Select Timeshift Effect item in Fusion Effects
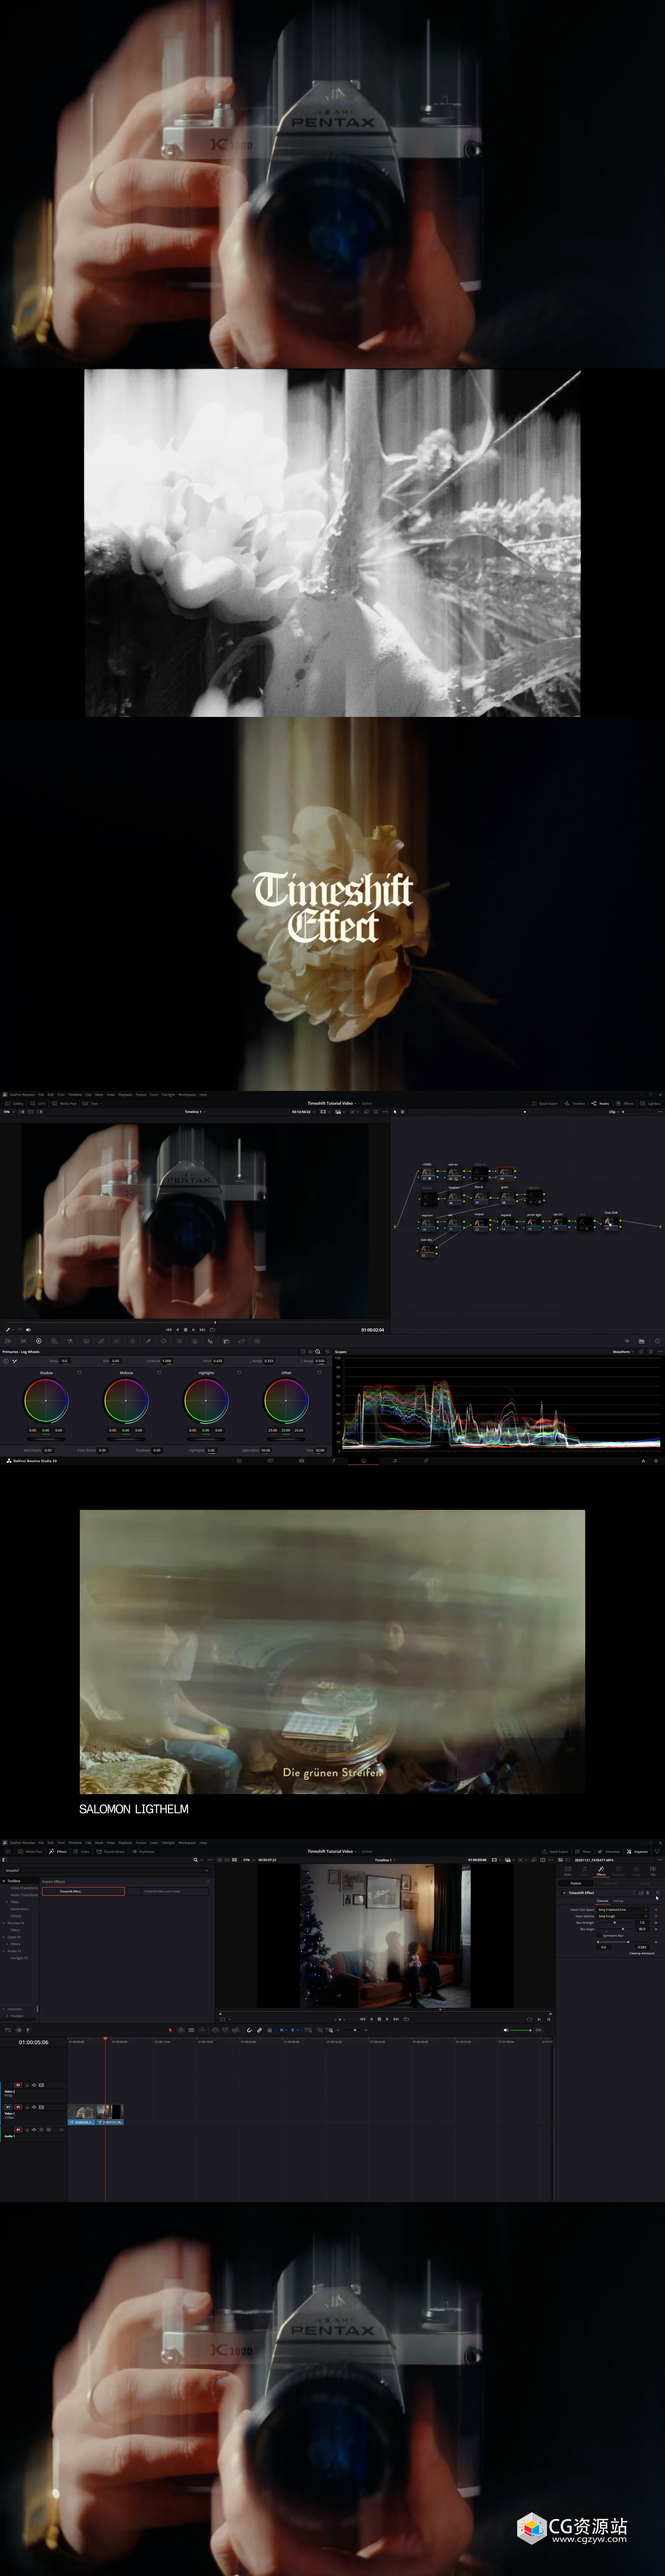The width and height of the screenshot is (665, 2576). pyautogui.click(x=83, y=1892)
